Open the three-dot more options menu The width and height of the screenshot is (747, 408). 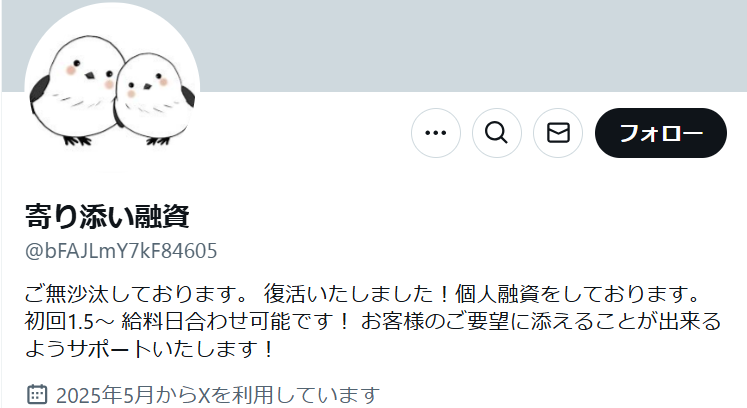tap(435, 133)
